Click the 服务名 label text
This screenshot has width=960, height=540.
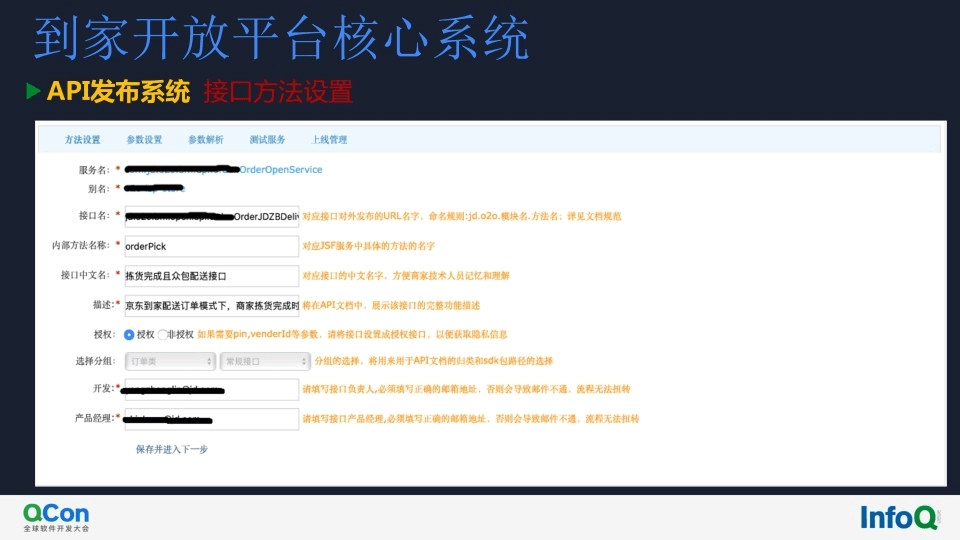pos(94,170)
